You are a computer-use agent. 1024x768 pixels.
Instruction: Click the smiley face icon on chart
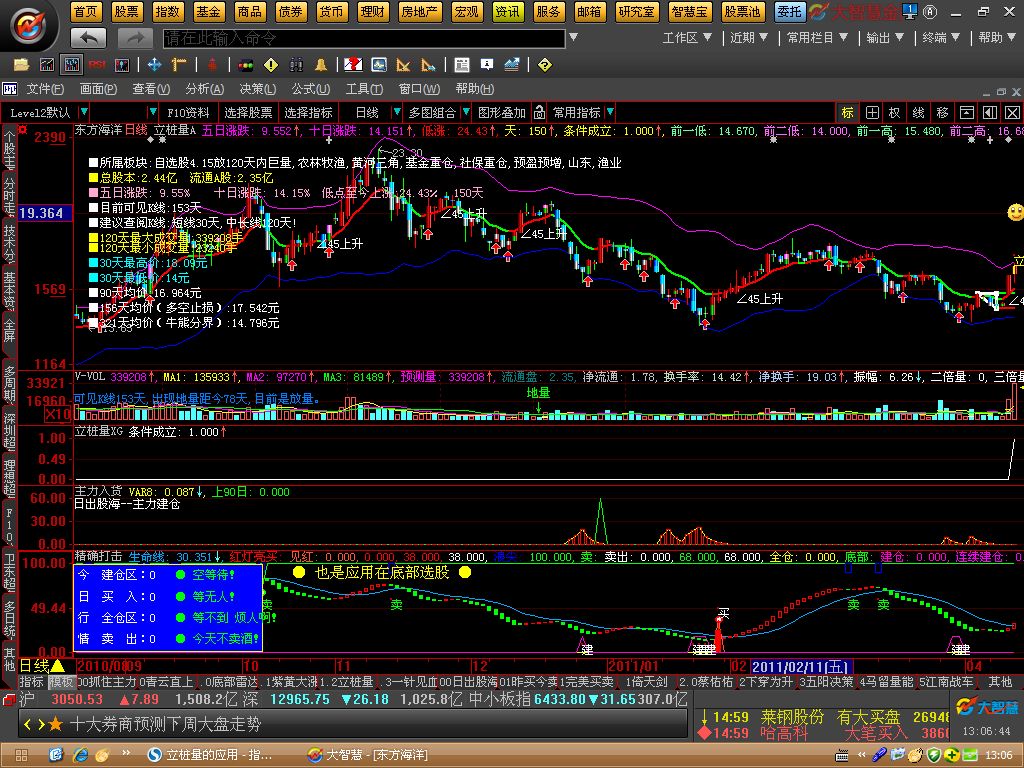click(1014, 212)
